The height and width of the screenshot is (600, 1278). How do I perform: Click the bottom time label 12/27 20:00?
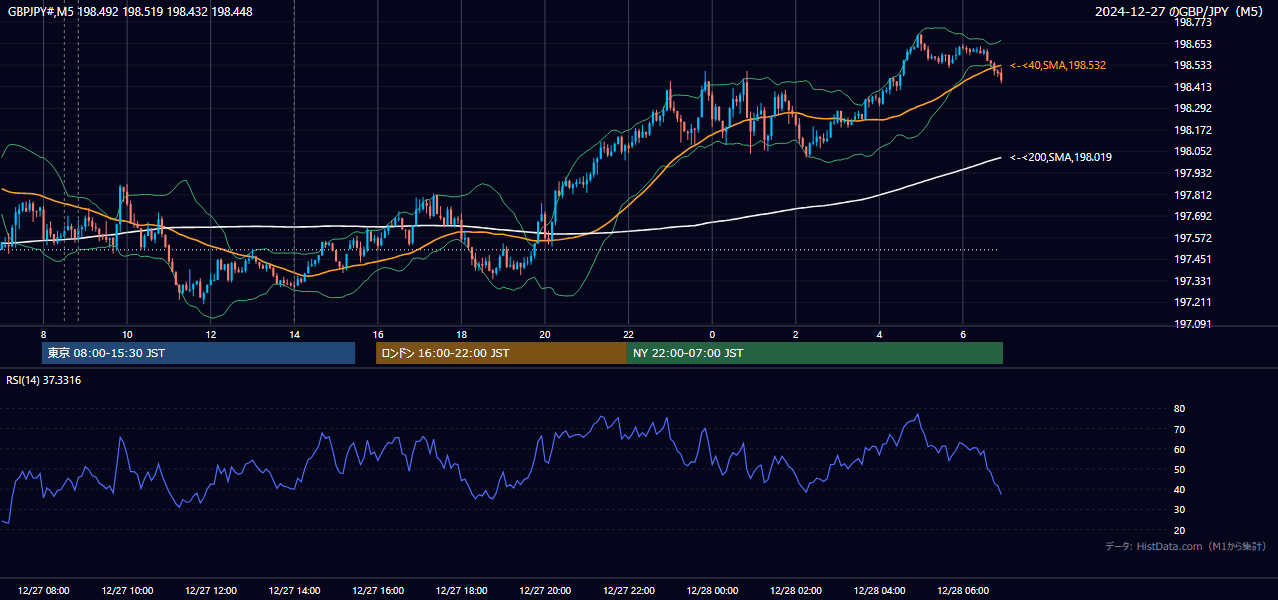click(x=545, y=591)
